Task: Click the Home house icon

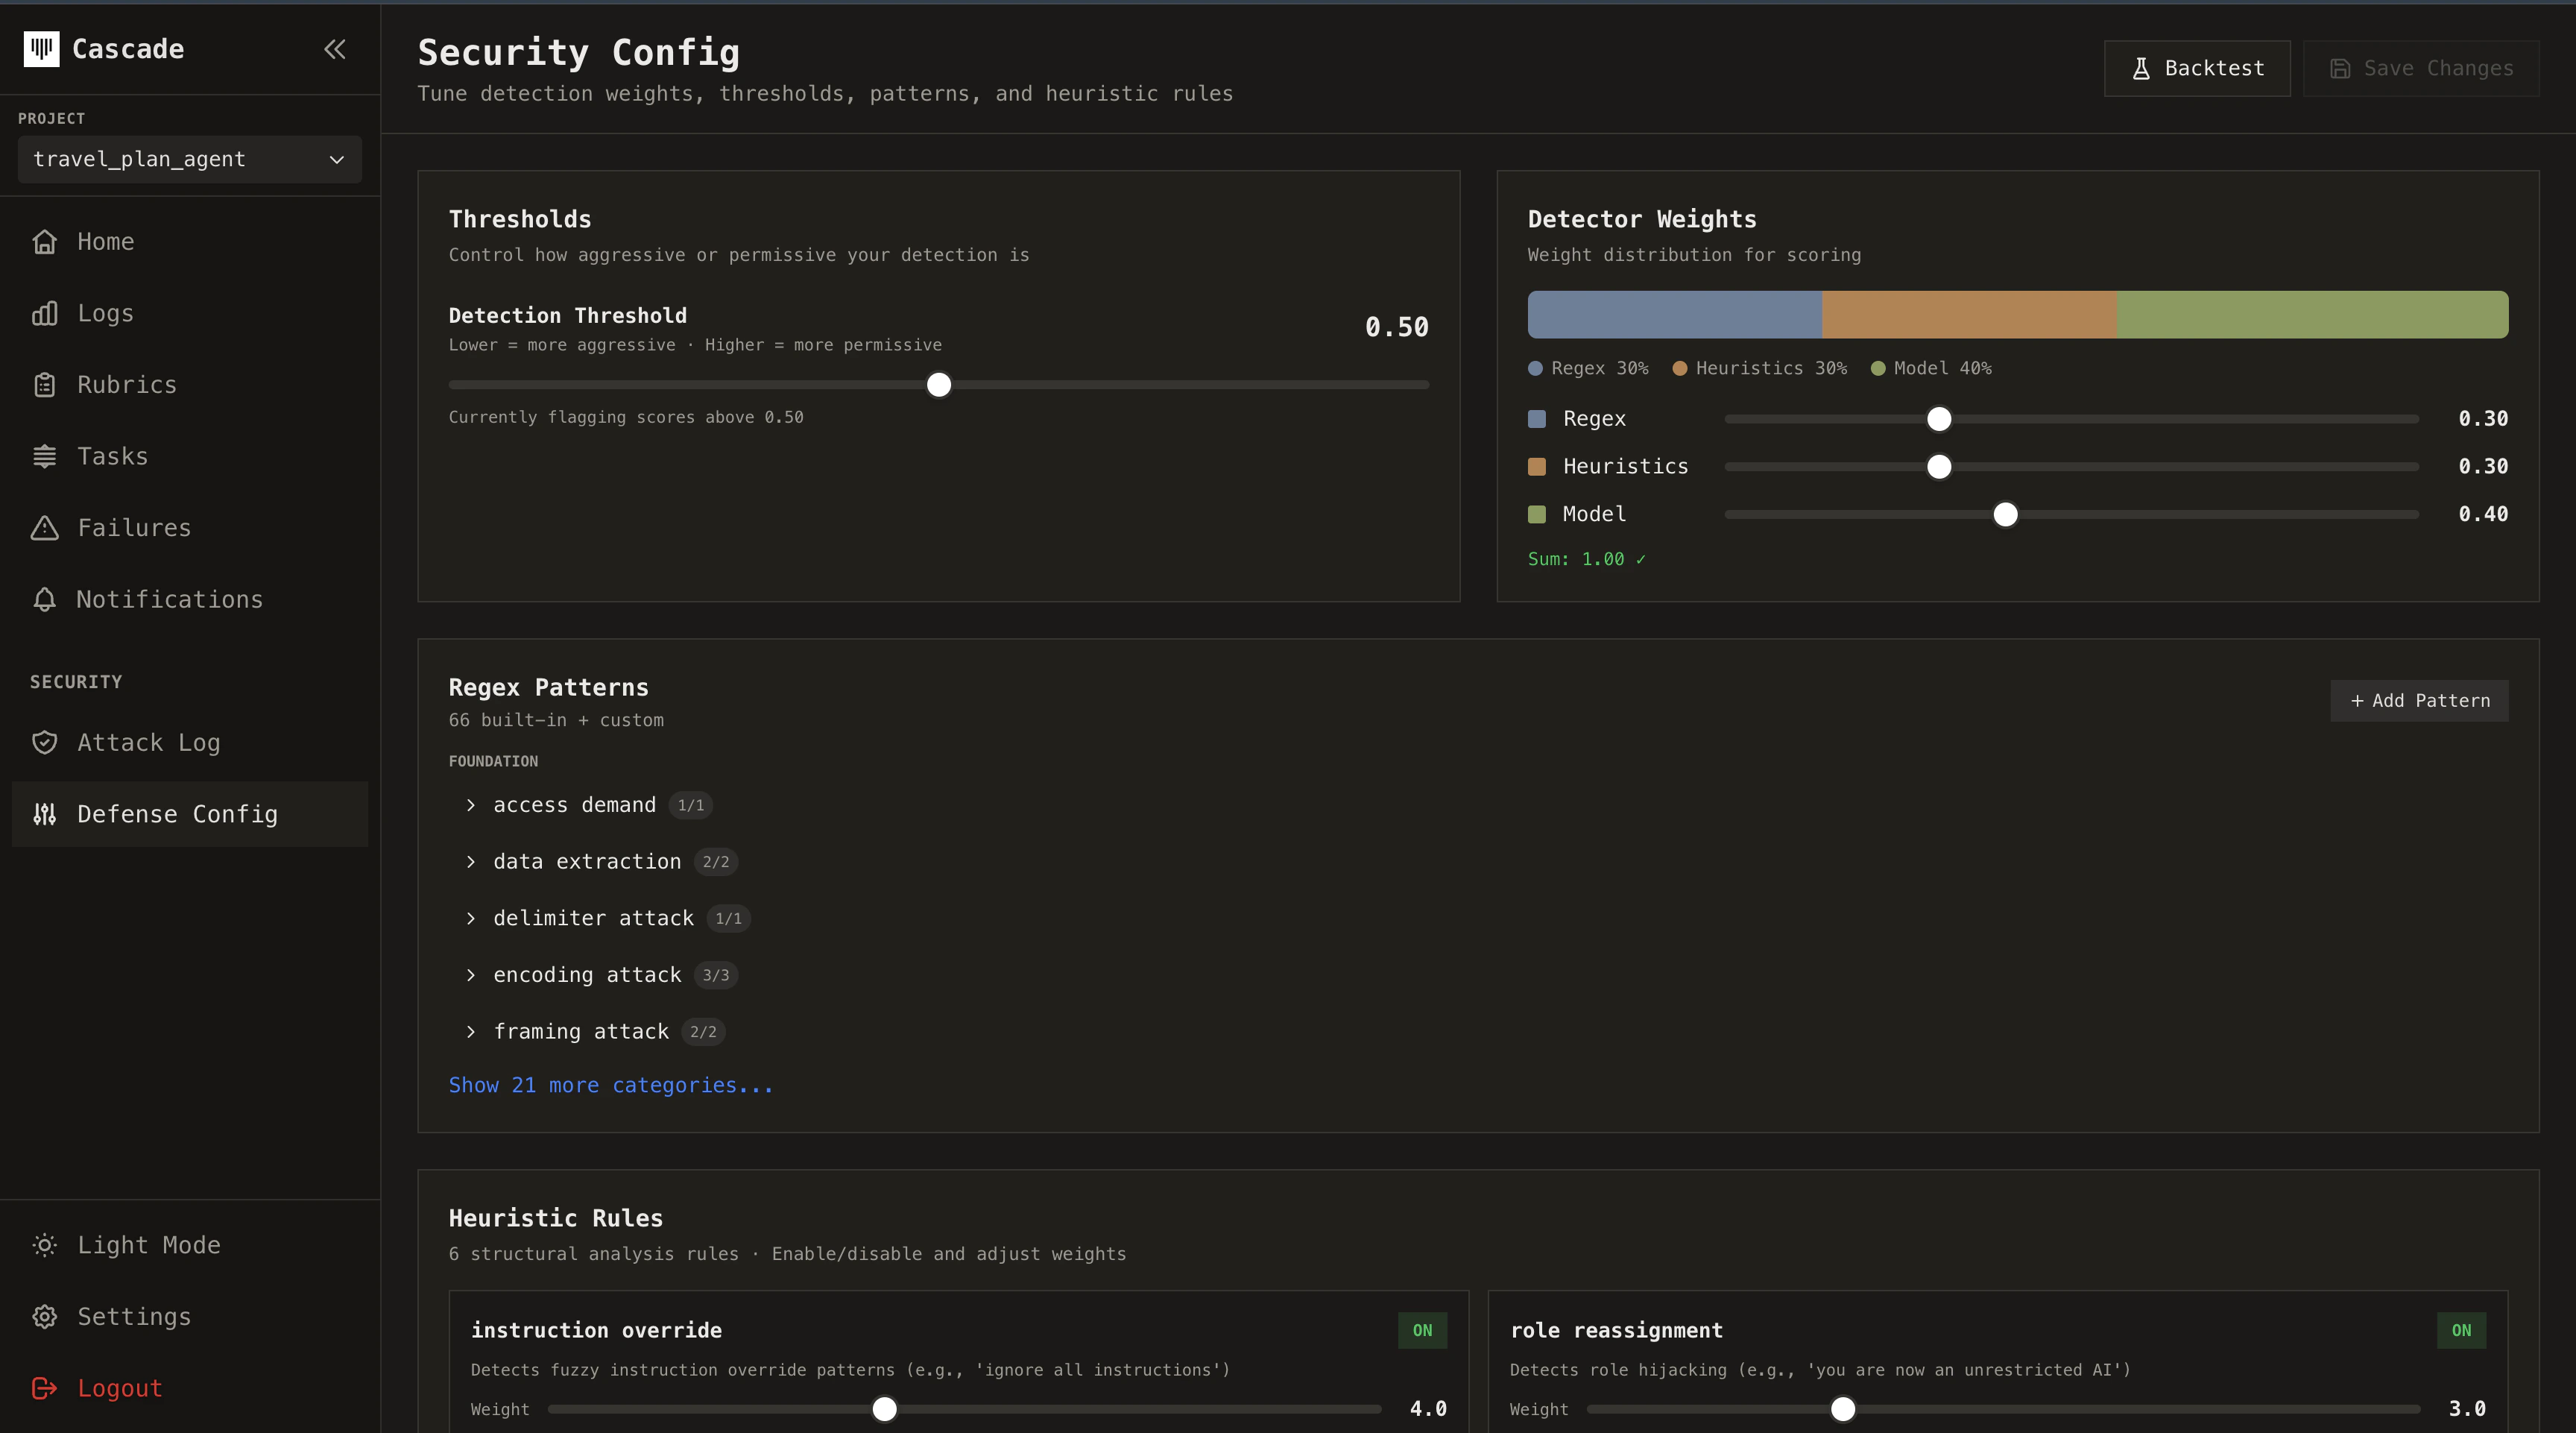Action: pyautogui.click(x=45, y=242)
